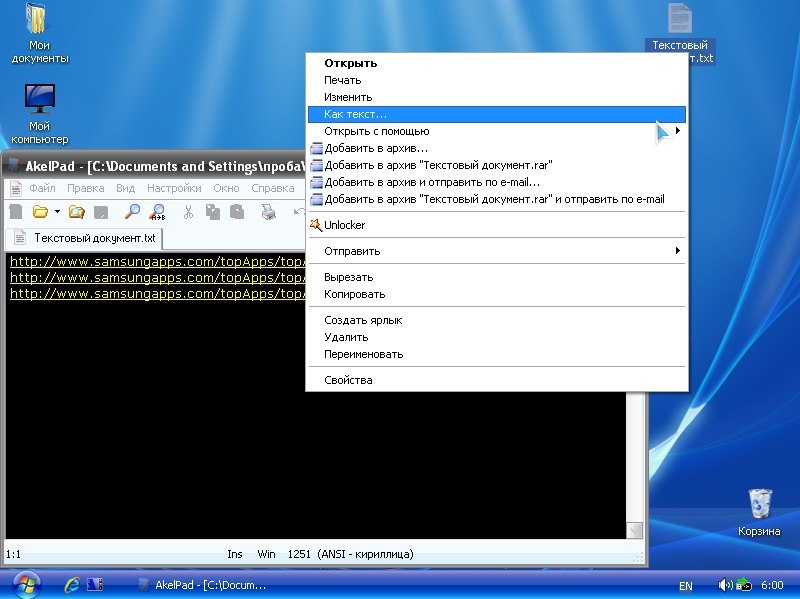This screenshot has height=599, width=800.
Task: Click the Open file folder icon in AkelPad toolbar
Action: coord(40,211)
